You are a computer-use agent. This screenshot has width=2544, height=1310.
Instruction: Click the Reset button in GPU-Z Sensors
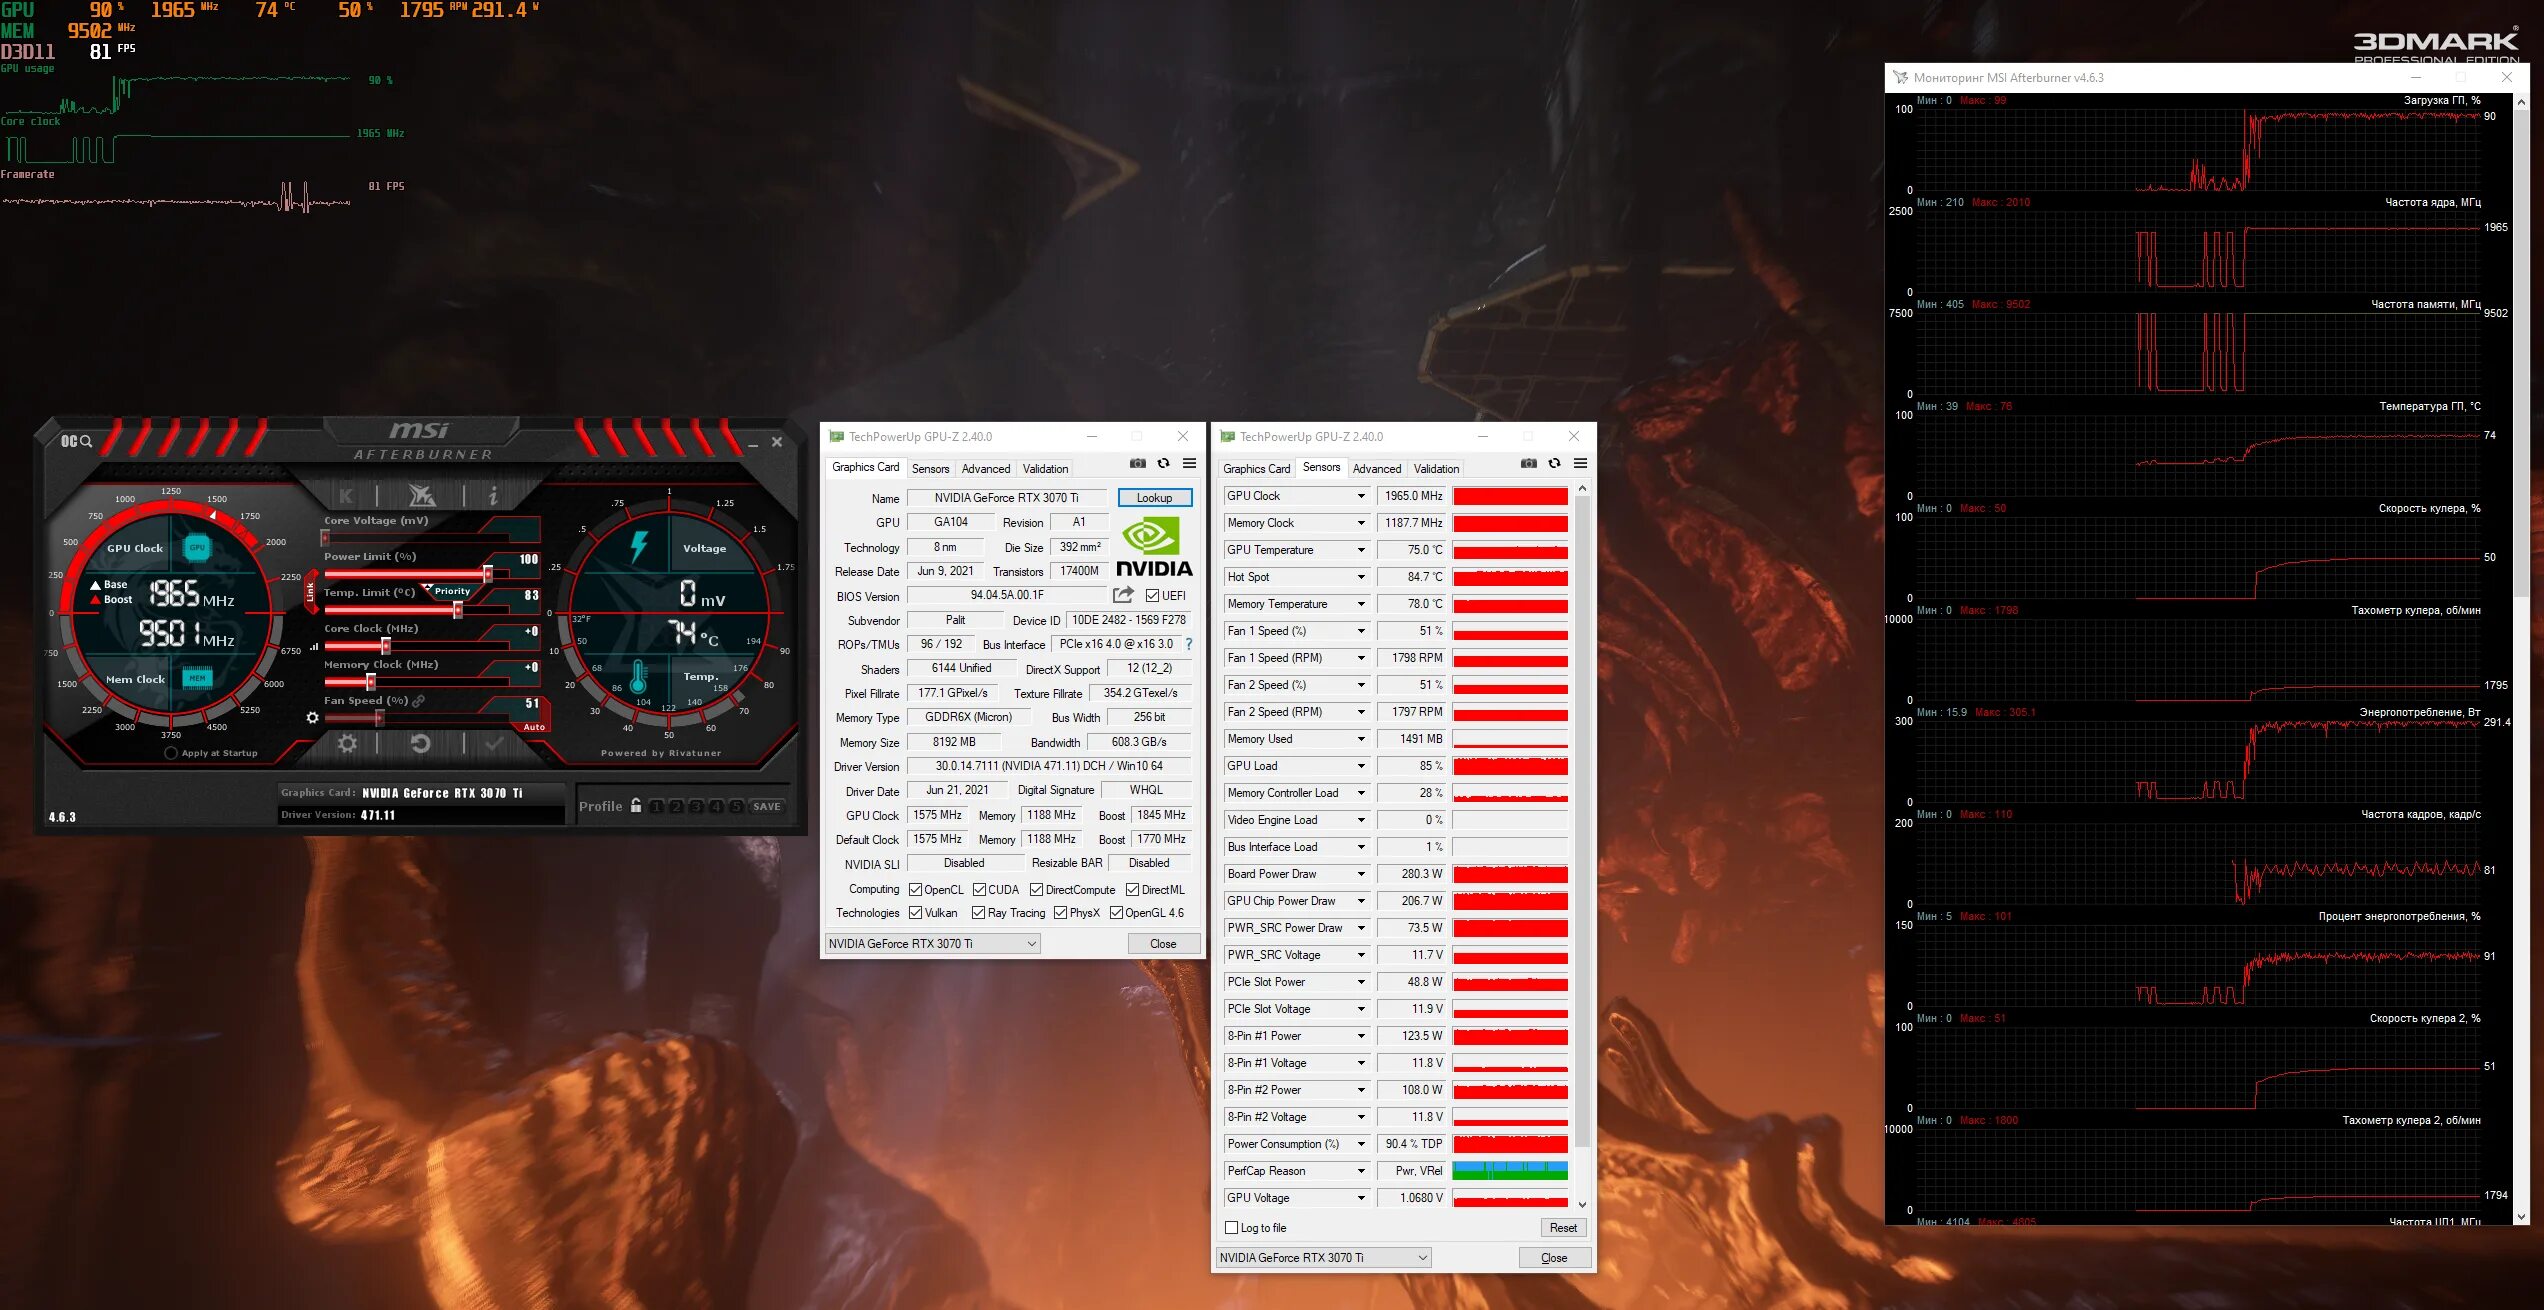click(x=1563, y=1228)
